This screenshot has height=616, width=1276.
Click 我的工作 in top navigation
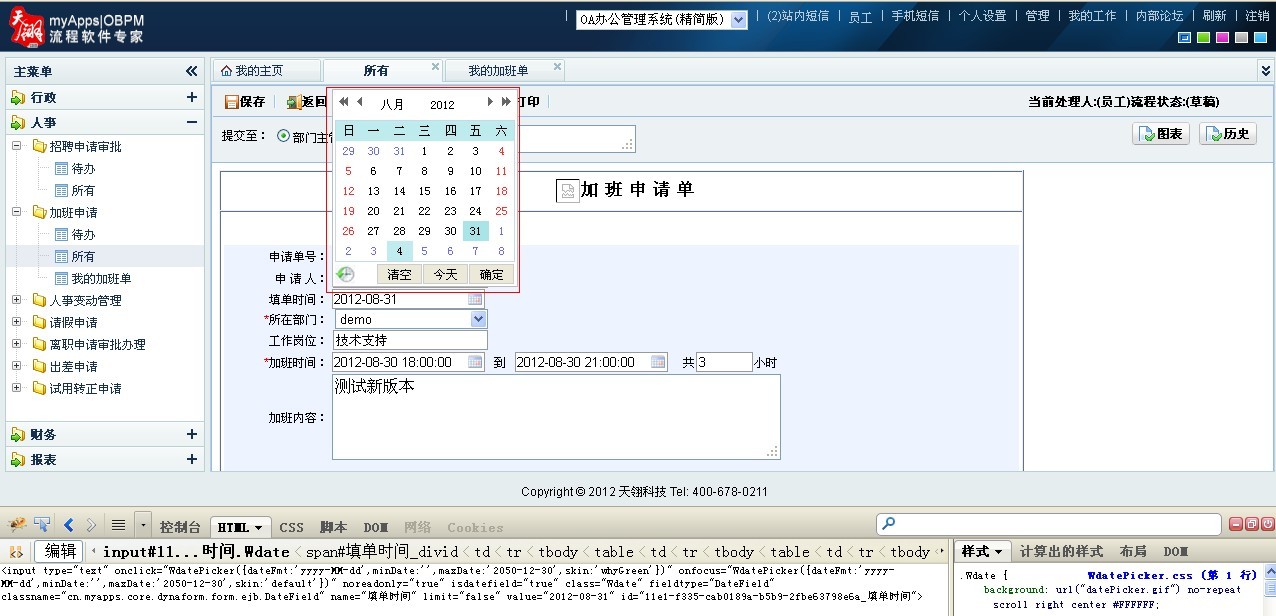click(1092, 16)
